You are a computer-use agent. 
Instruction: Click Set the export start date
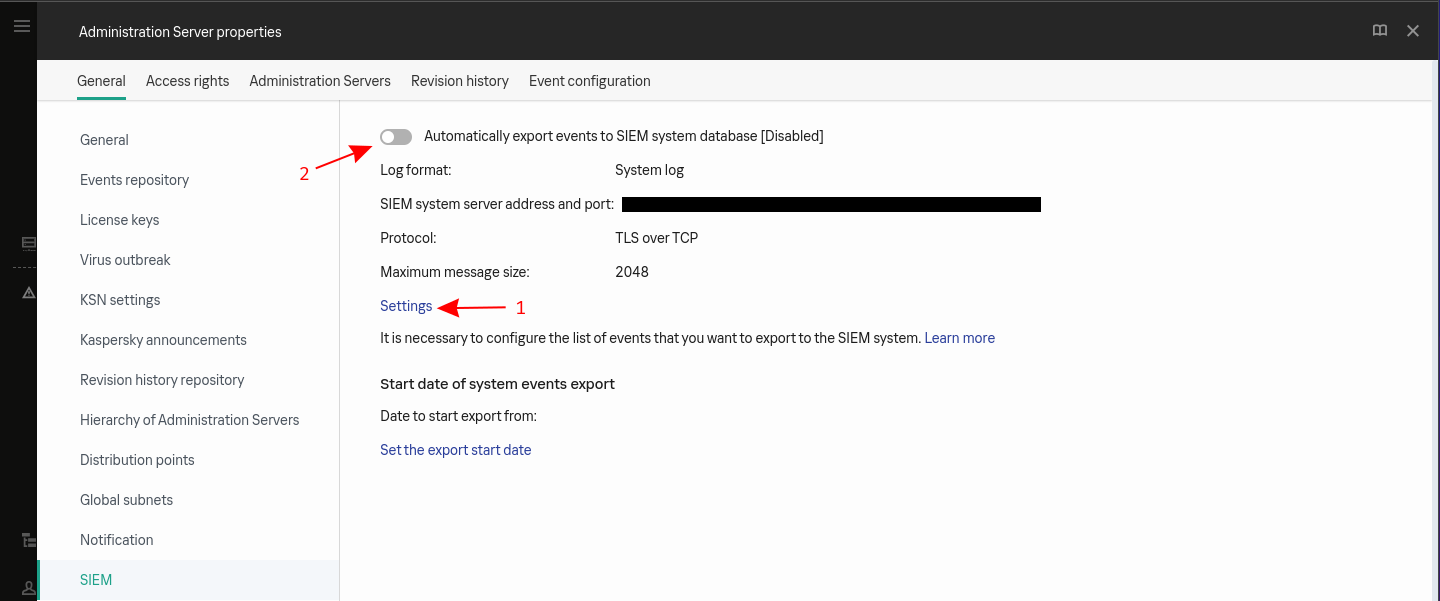pos(455,450)
